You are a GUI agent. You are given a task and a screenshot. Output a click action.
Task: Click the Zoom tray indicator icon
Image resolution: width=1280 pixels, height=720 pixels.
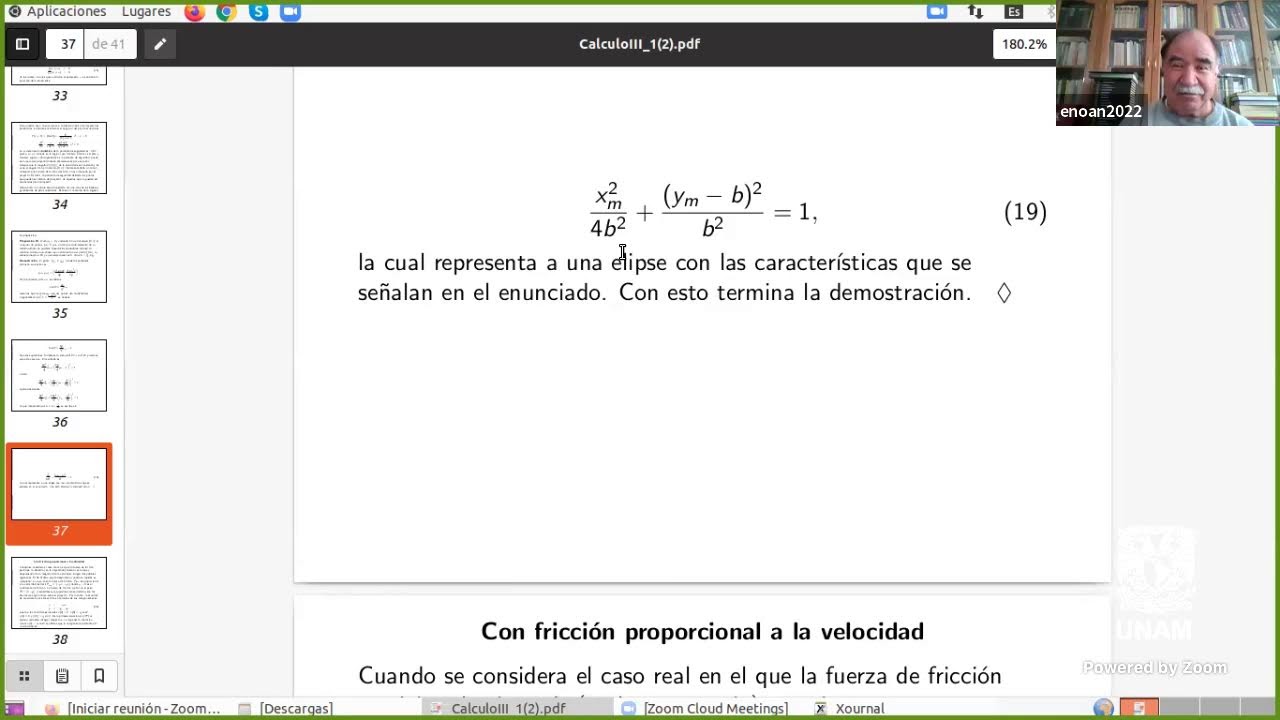click(x=937, y=11)
